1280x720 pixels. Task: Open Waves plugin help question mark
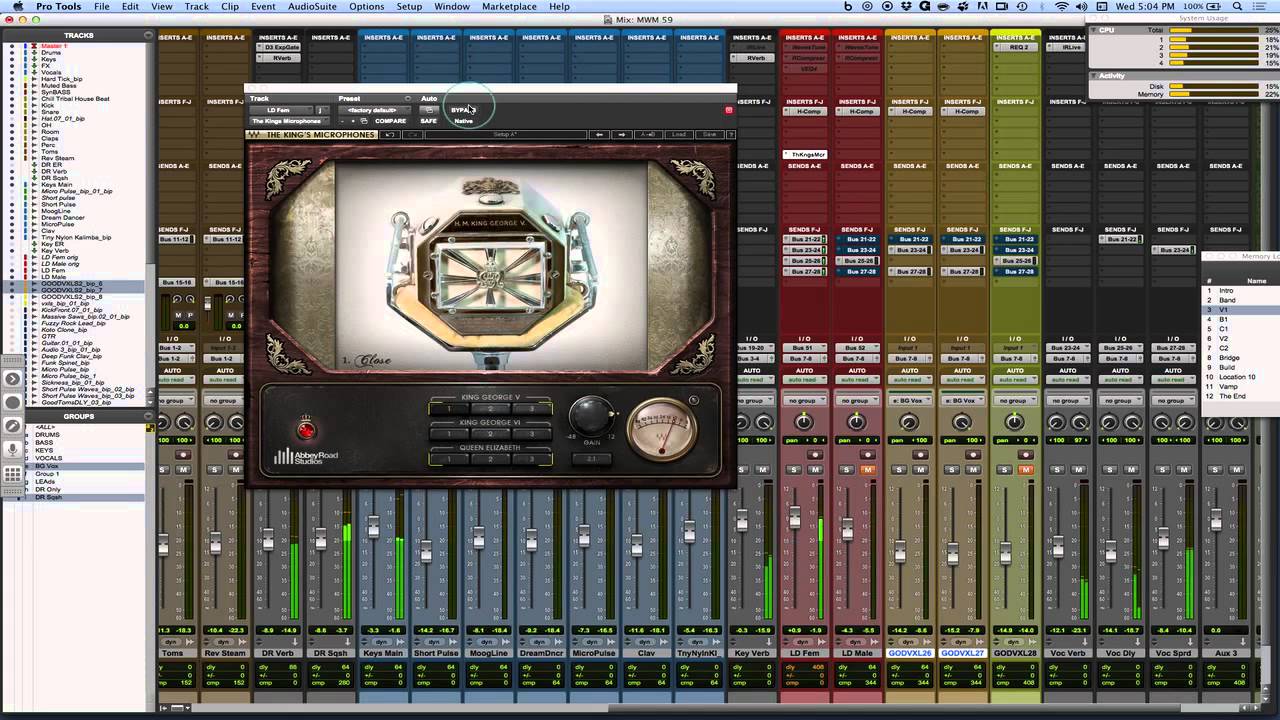[x=730, y=135]
